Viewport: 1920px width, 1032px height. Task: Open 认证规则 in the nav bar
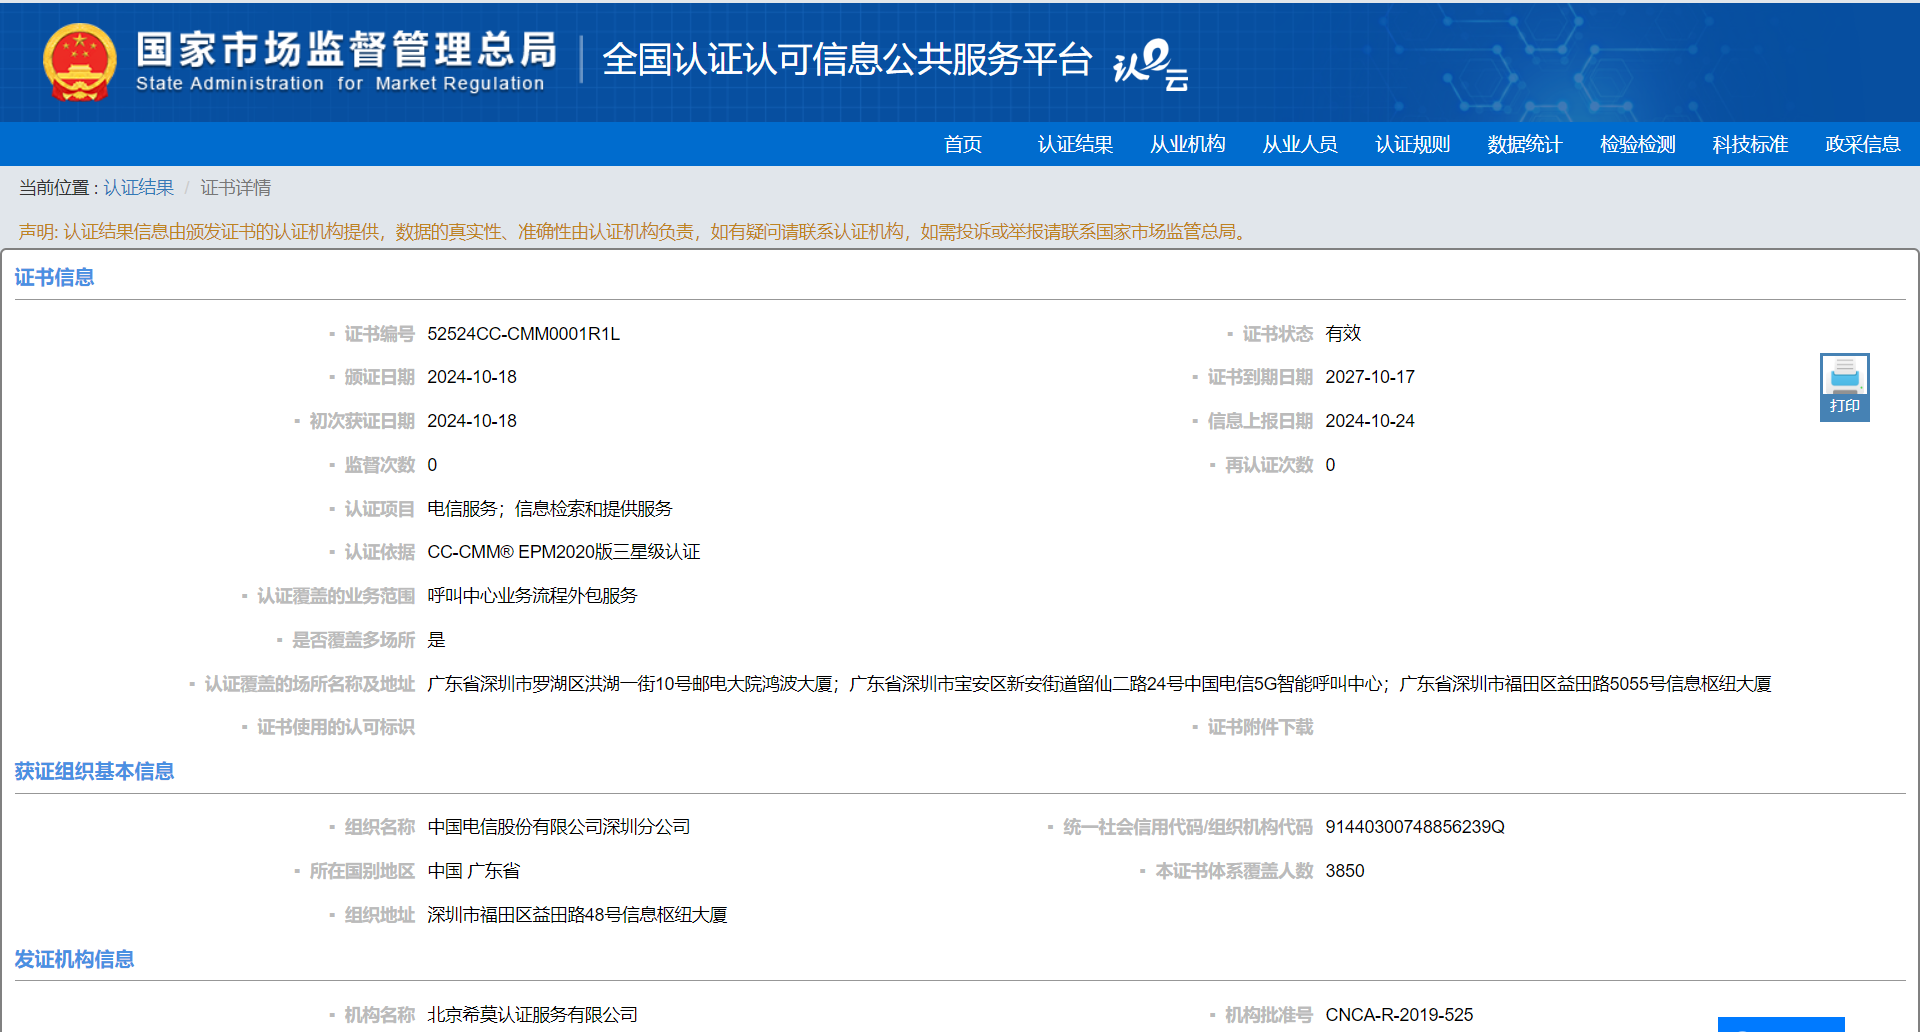1412,144
